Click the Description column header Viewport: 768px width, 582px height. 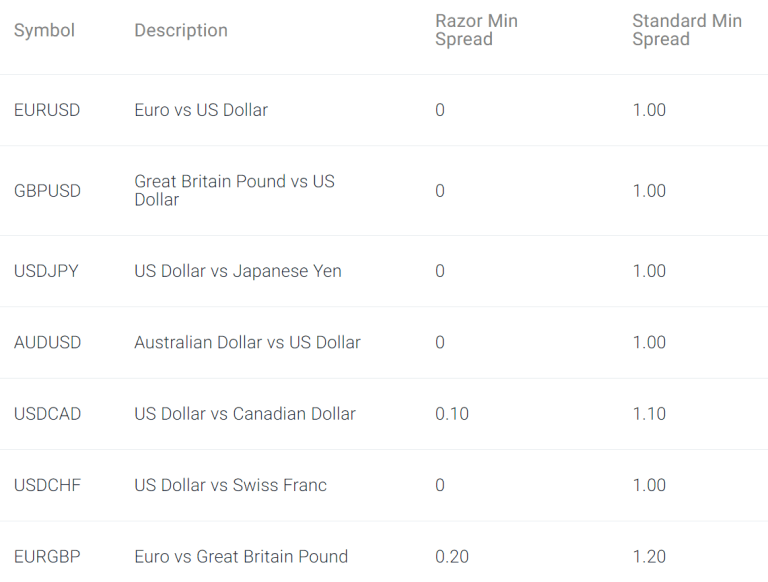[181, 31]
